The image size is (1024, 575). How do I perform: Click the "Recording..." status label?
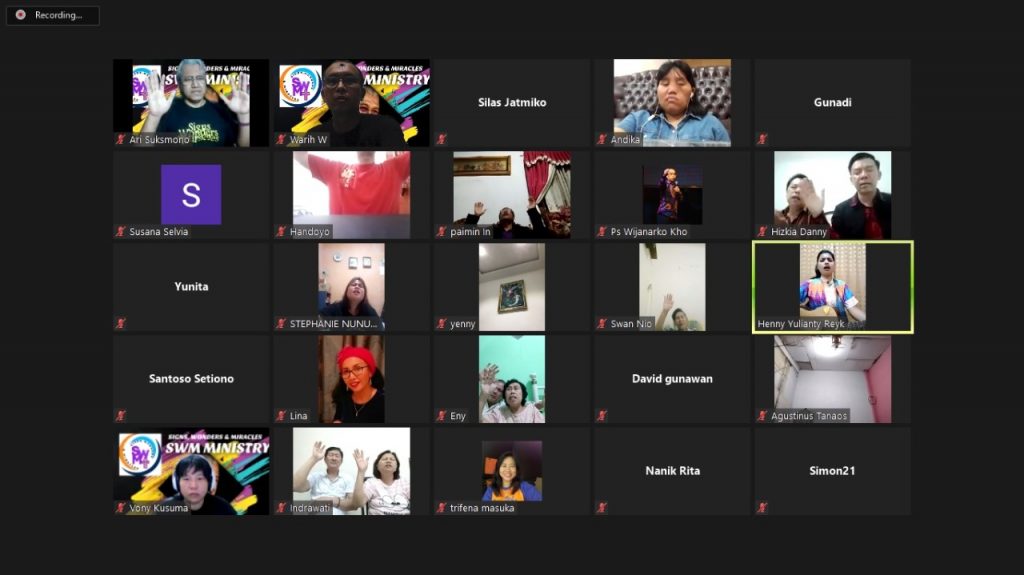pos(58,15)
